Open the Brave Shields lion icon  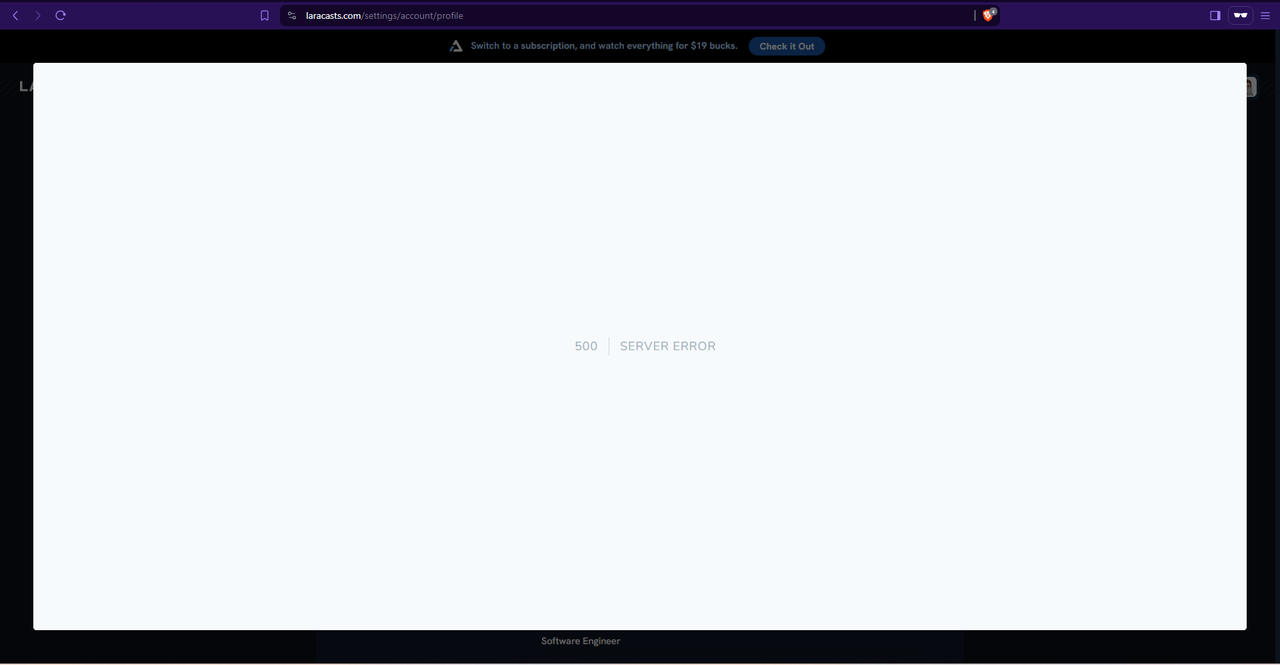pos(988,15)
